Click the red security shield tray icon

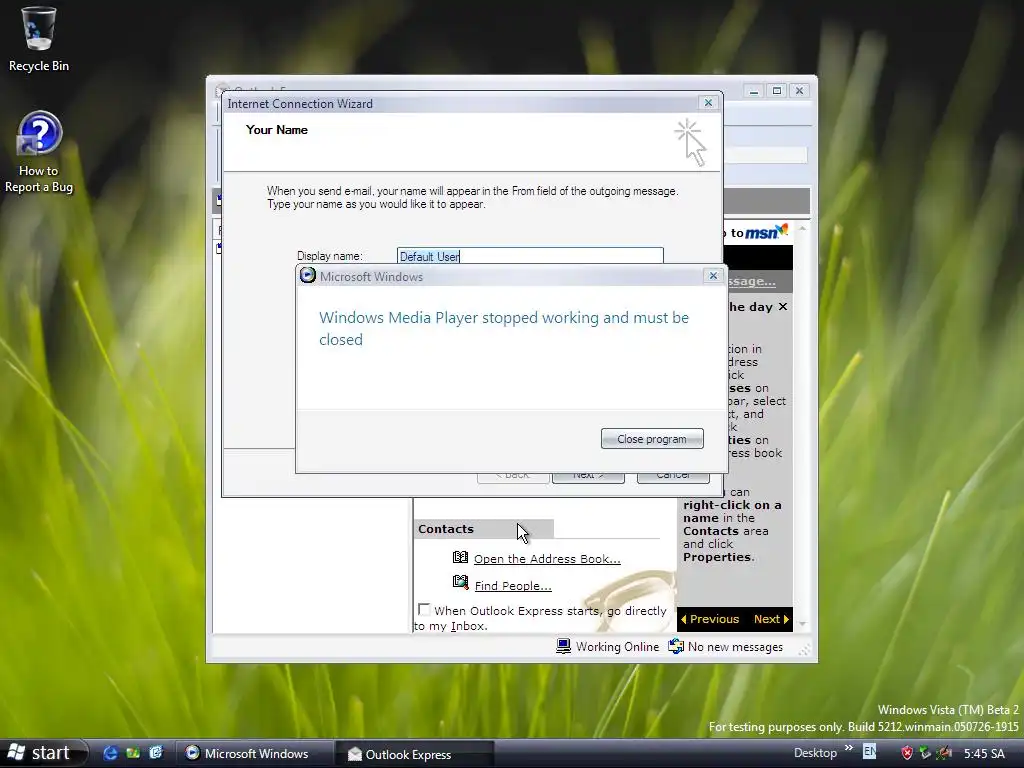pos(907,753)
